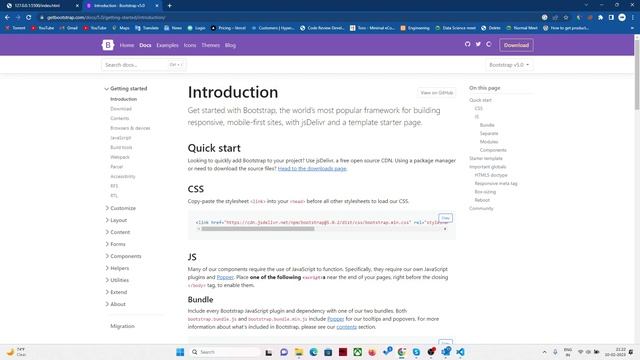Jump to Starter template in On this page

(x=486, y=158)
